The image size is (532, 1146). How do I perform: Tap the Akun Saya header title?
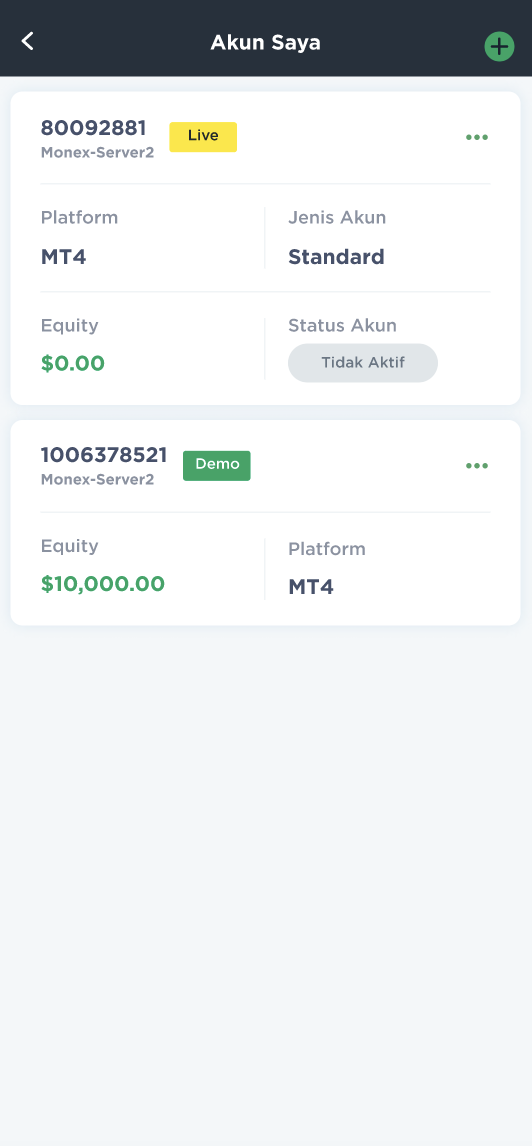[x=265, y=43]
